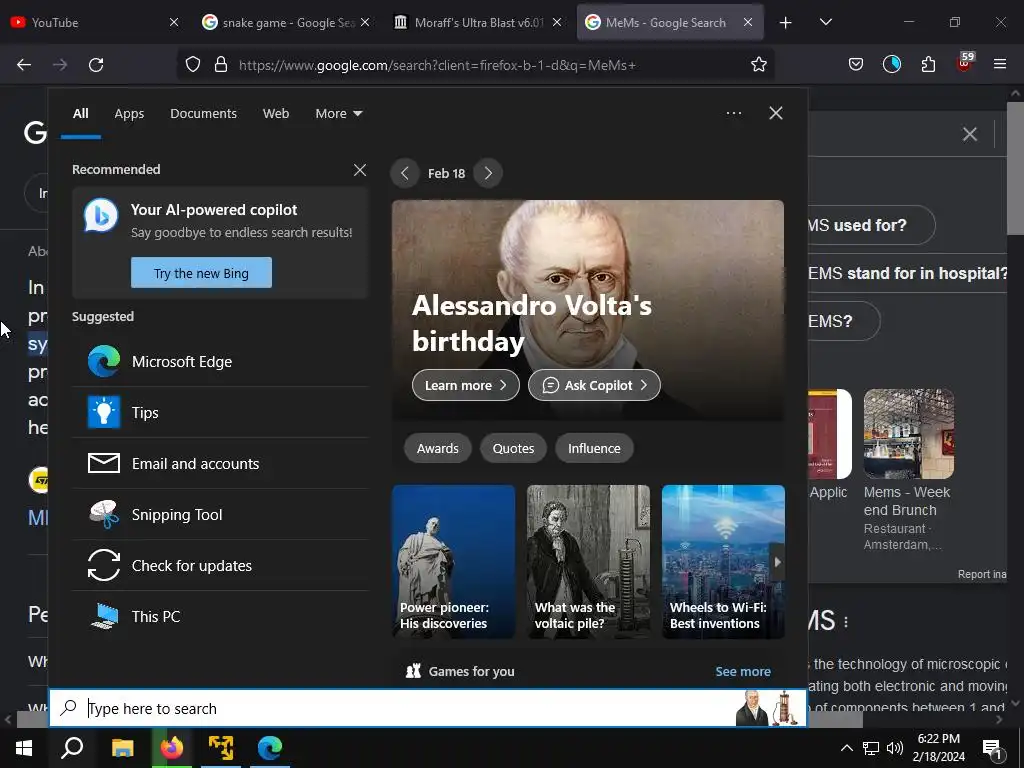The height and width of the screenshot is (768, 1024).
Task: Open What was the voltaic pile card
Action: 588,562
